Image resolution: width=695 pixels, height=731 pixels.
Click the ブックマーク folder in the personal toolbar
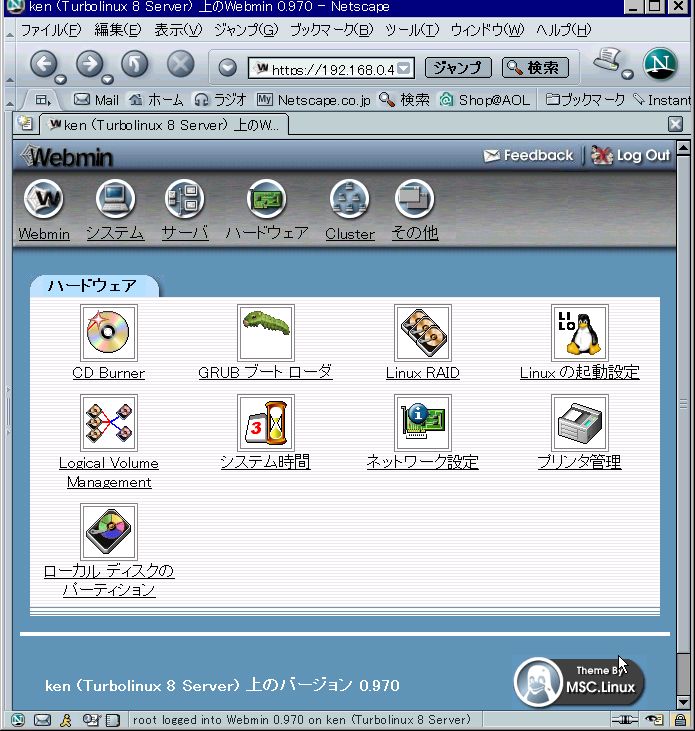585,100
